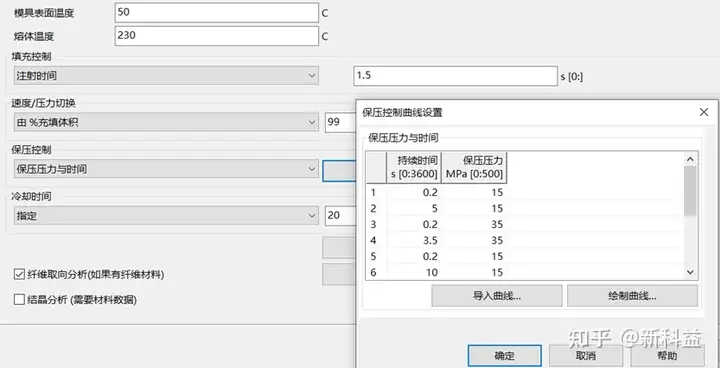Image resolution: width=720 pixels, height=368 pixels.
Task: Click the 取消 button
Action: tap(586, 356)
